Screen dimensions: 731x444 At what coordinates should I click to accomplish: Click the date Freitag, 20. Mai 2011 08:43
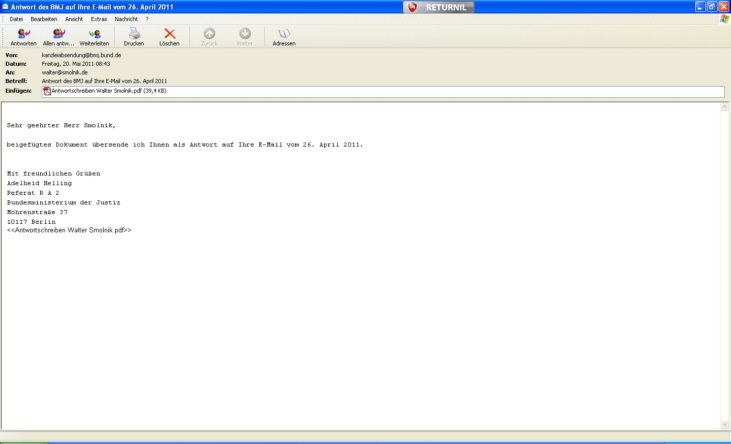[x=76, y=64]
